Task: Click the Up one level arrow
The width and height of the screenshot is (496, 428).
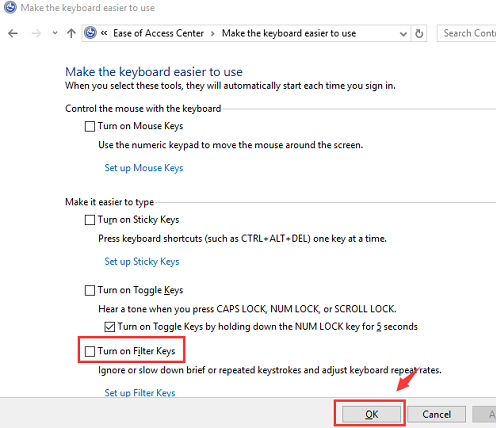Action: (71, 33)
